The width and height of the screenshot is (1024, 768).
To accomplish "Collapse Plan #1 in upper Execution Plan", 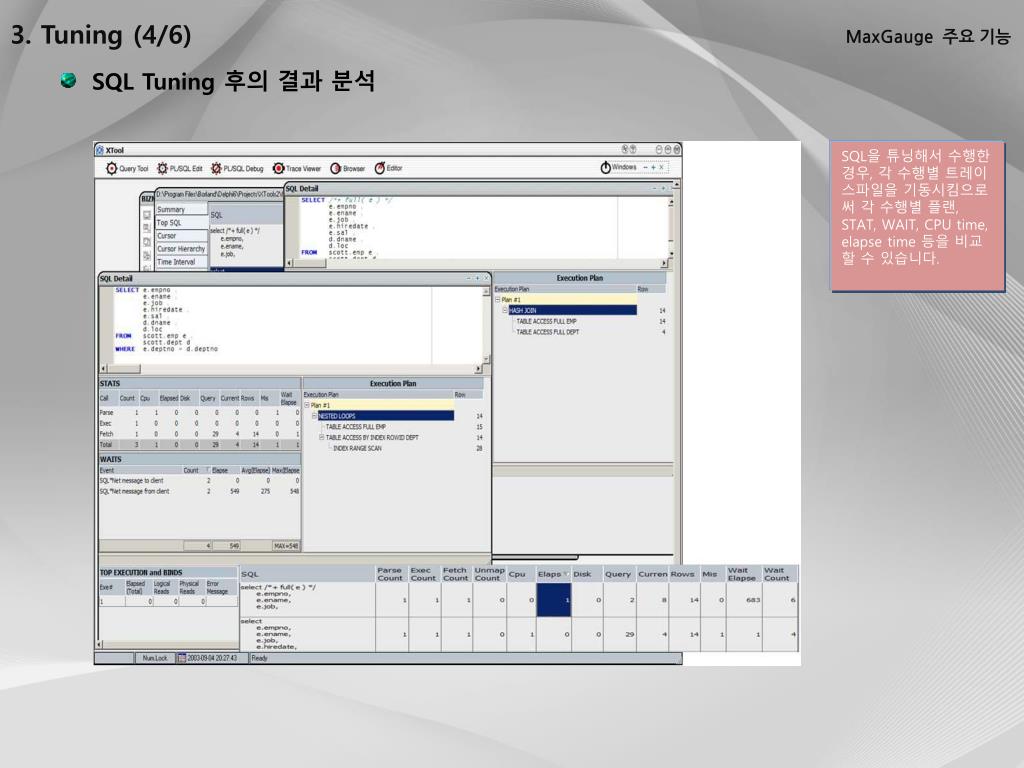I will point(498,300).
